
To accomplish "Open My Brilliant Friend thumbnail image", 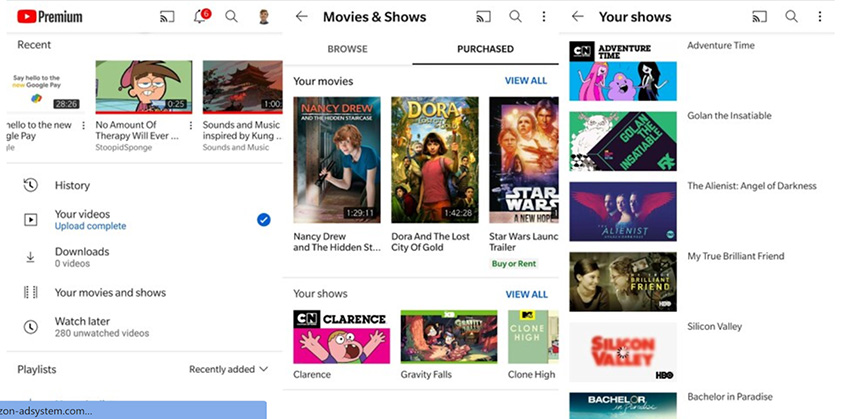I will 623,282.
